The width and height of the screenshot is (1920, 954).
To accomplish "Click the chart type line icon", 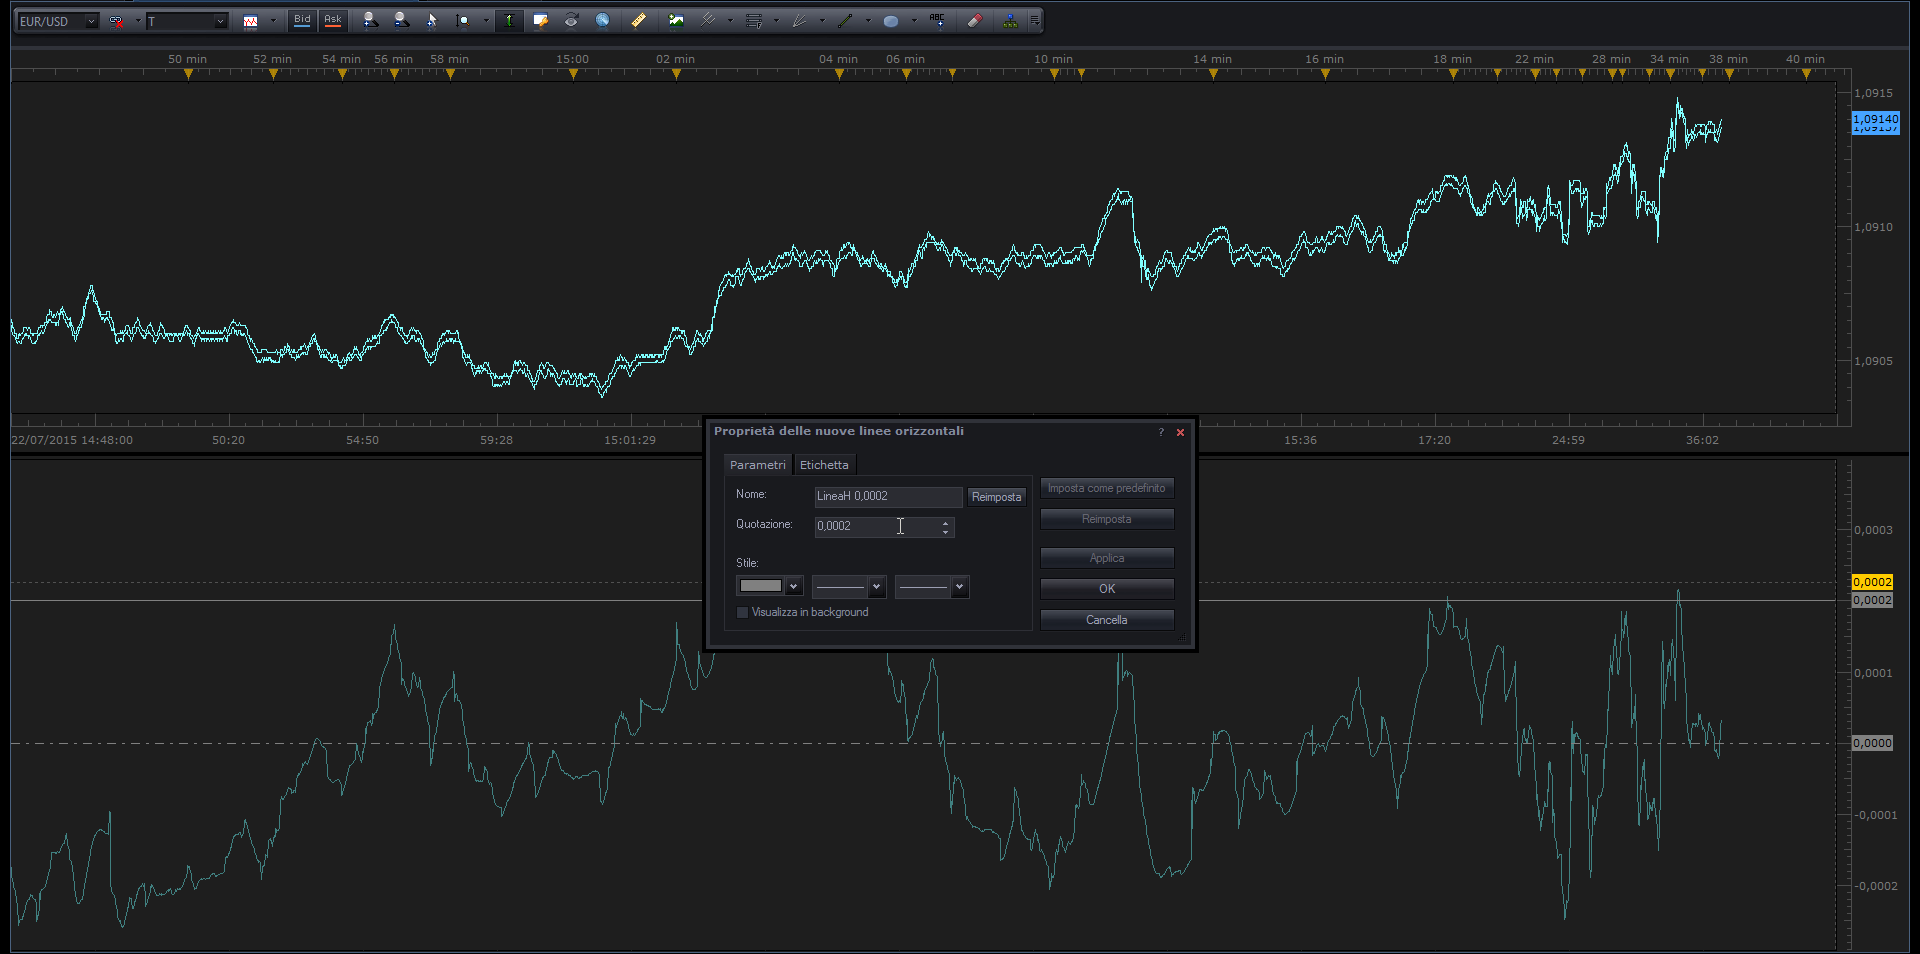I will [x=250, y=21].
